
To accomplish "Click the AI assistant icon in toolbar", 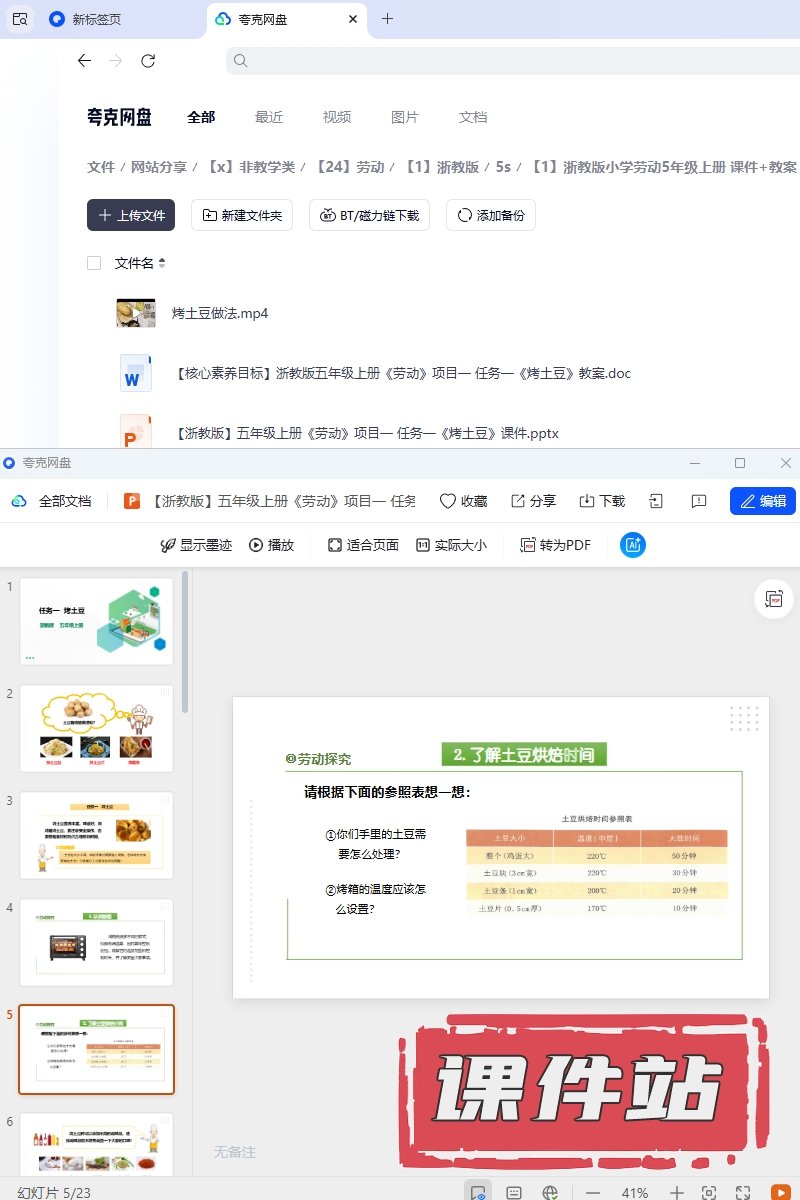I will 632,545.
